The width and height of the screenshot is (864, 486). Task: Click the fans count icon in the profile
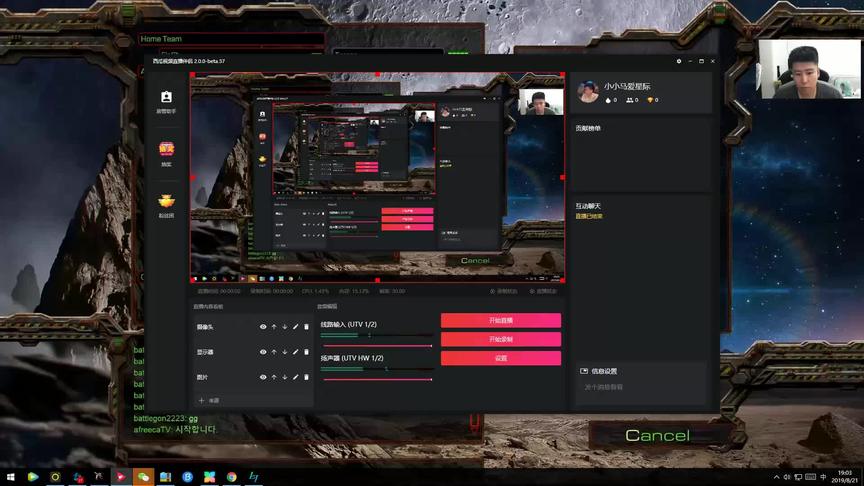click(629, 100)
